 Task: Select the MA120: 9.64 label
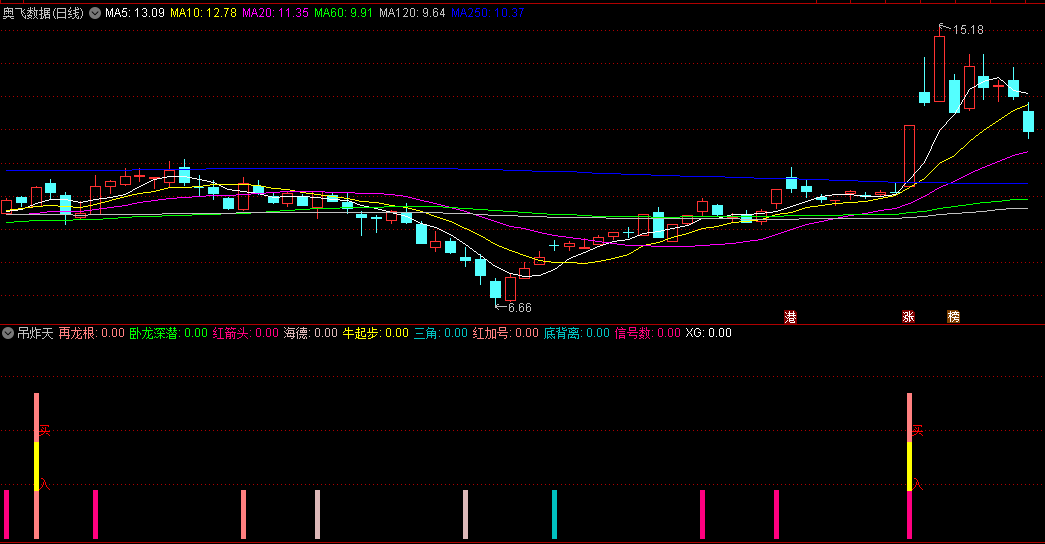point(412,13)
